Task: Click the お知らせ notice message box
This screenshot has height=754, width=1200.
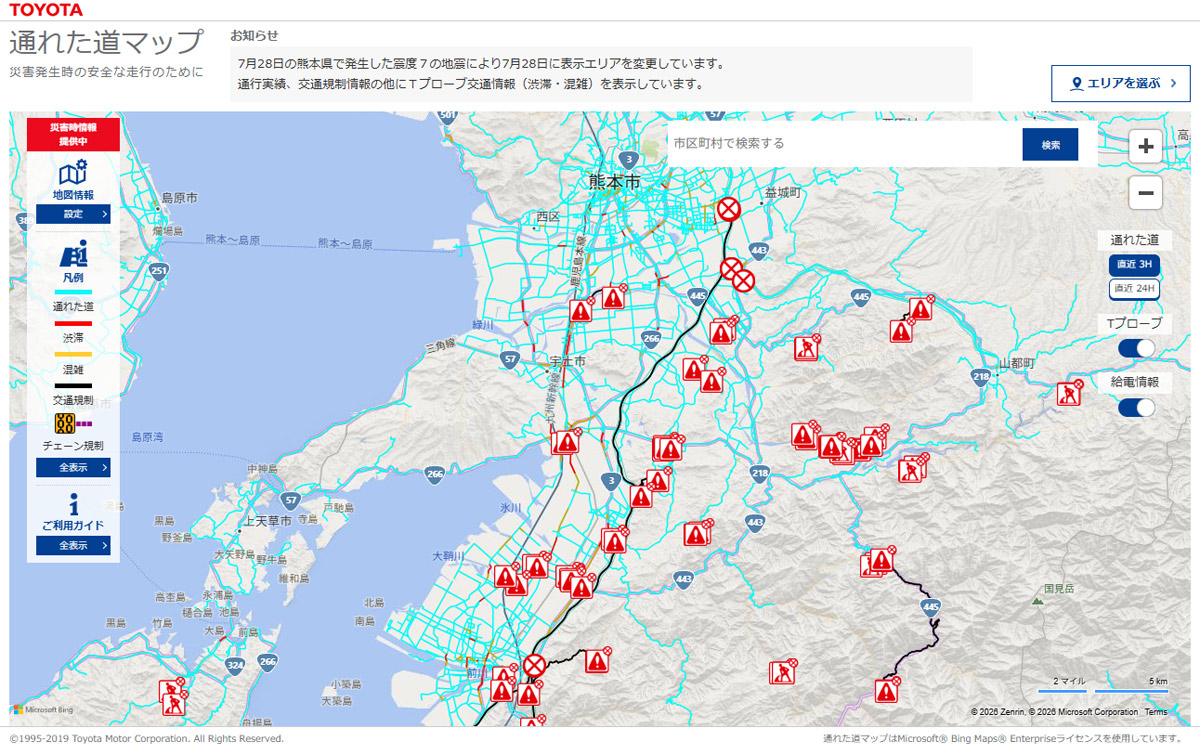Action: 601,74
